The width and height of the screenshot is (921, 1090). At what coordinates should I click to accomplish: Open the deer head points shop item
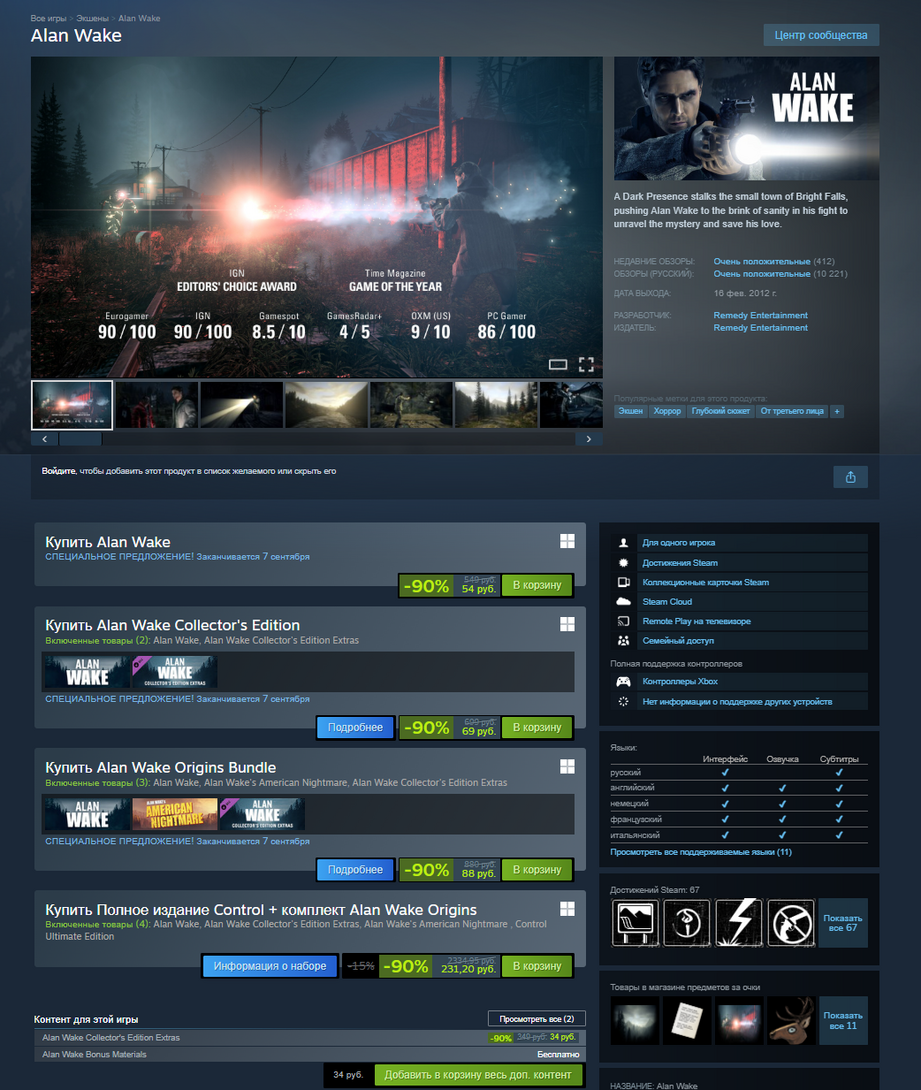791,1020
